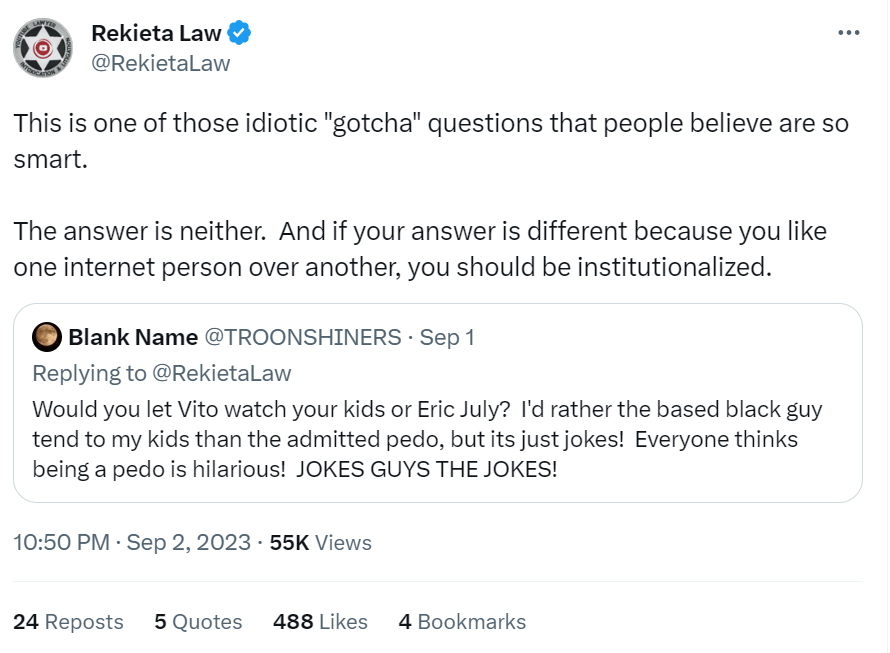Click @RekietaLaw in the Replying to line
Image resolution: width=890 pixels, height=653 pixels.
pos(221,373)
